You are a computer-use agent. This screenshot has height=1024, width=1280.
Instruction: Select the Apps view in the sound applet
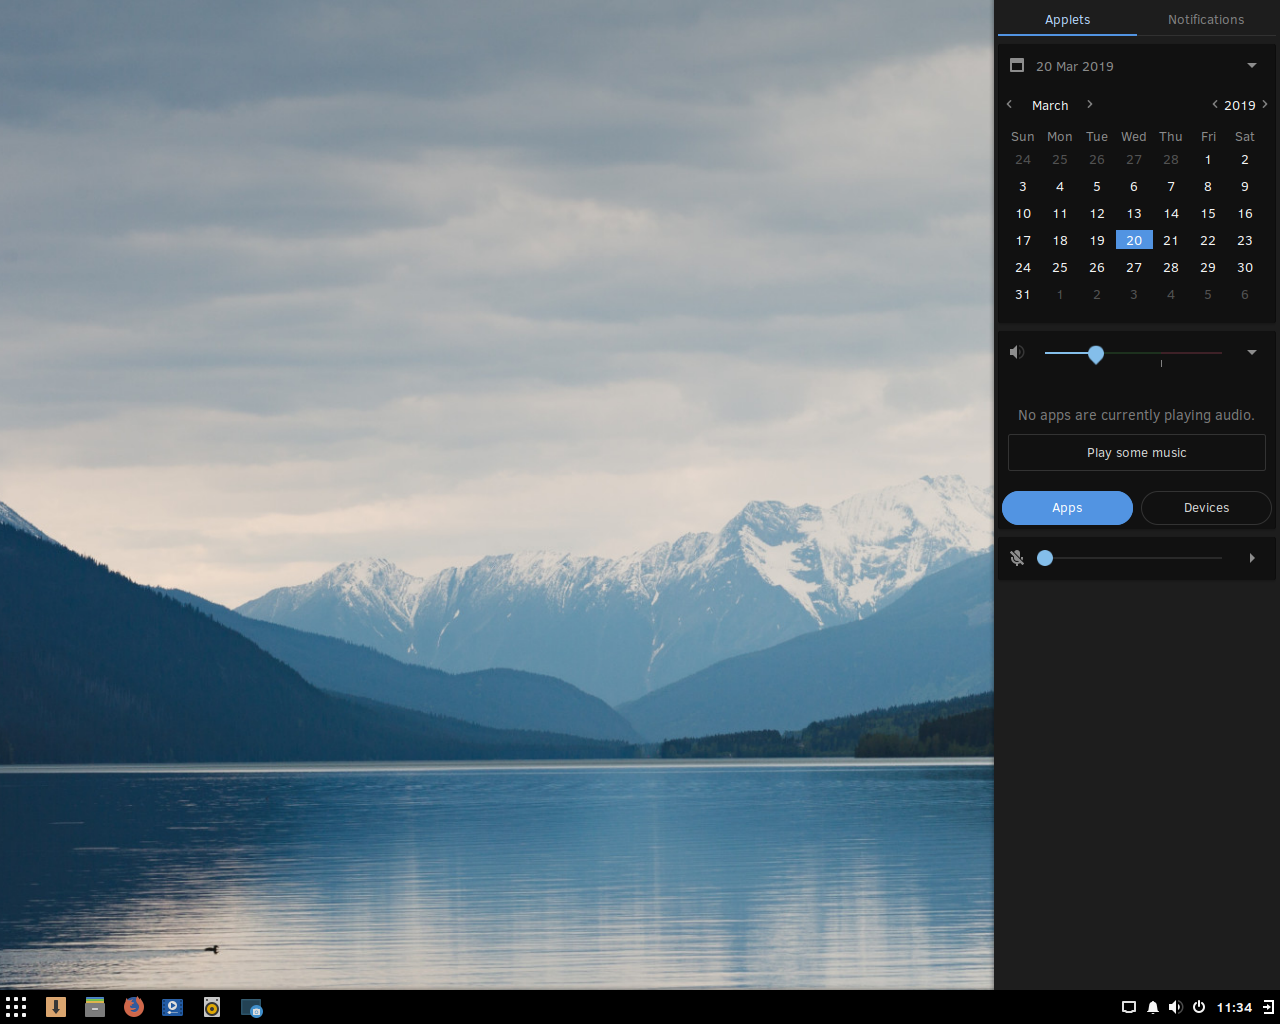(x=1067, y=508)
